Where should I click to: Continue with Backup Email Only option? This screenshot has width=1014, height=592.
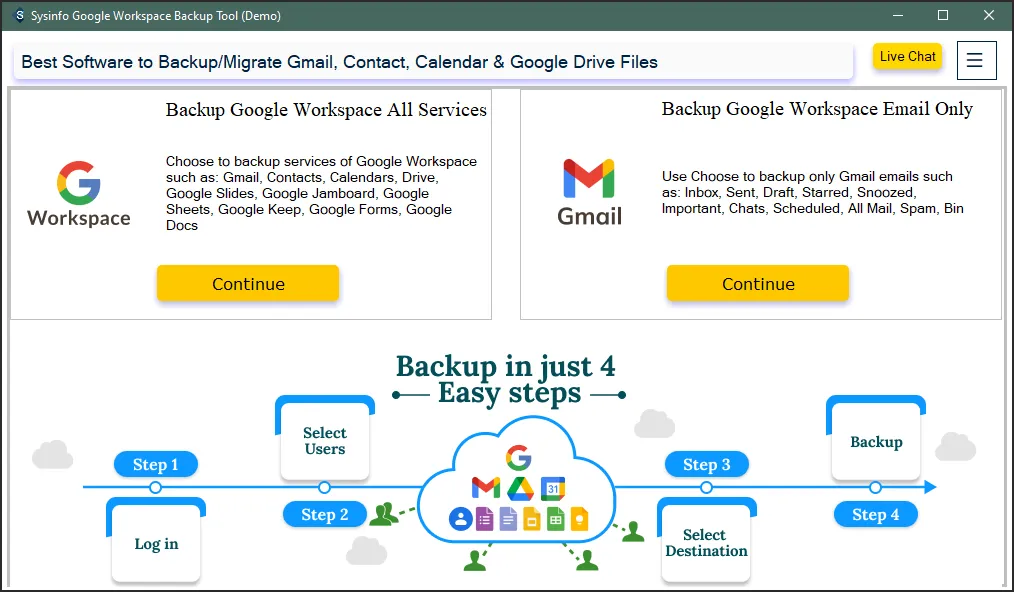pyautogui.click(x=758, y=283)
